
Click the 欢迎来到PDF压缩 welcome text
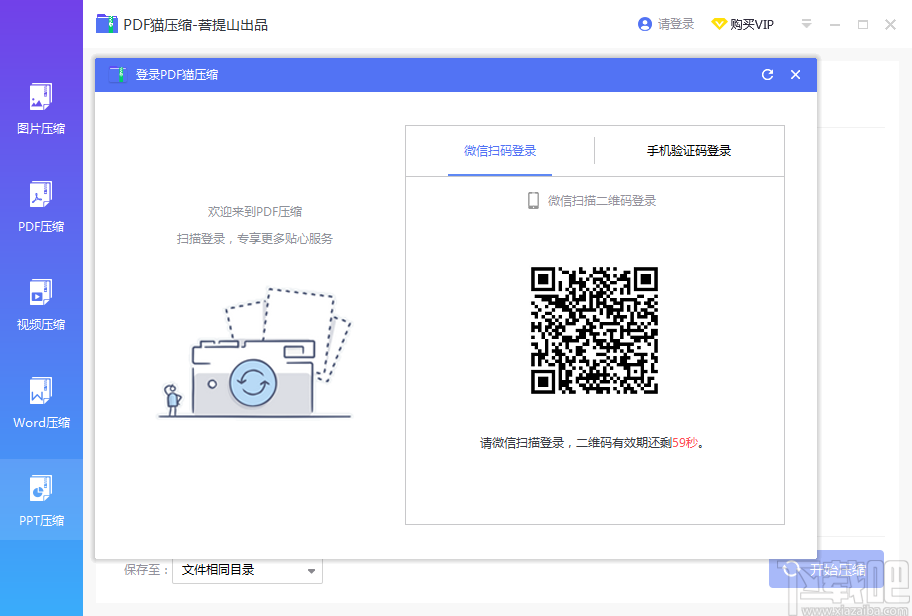click(x=255, y=212)
